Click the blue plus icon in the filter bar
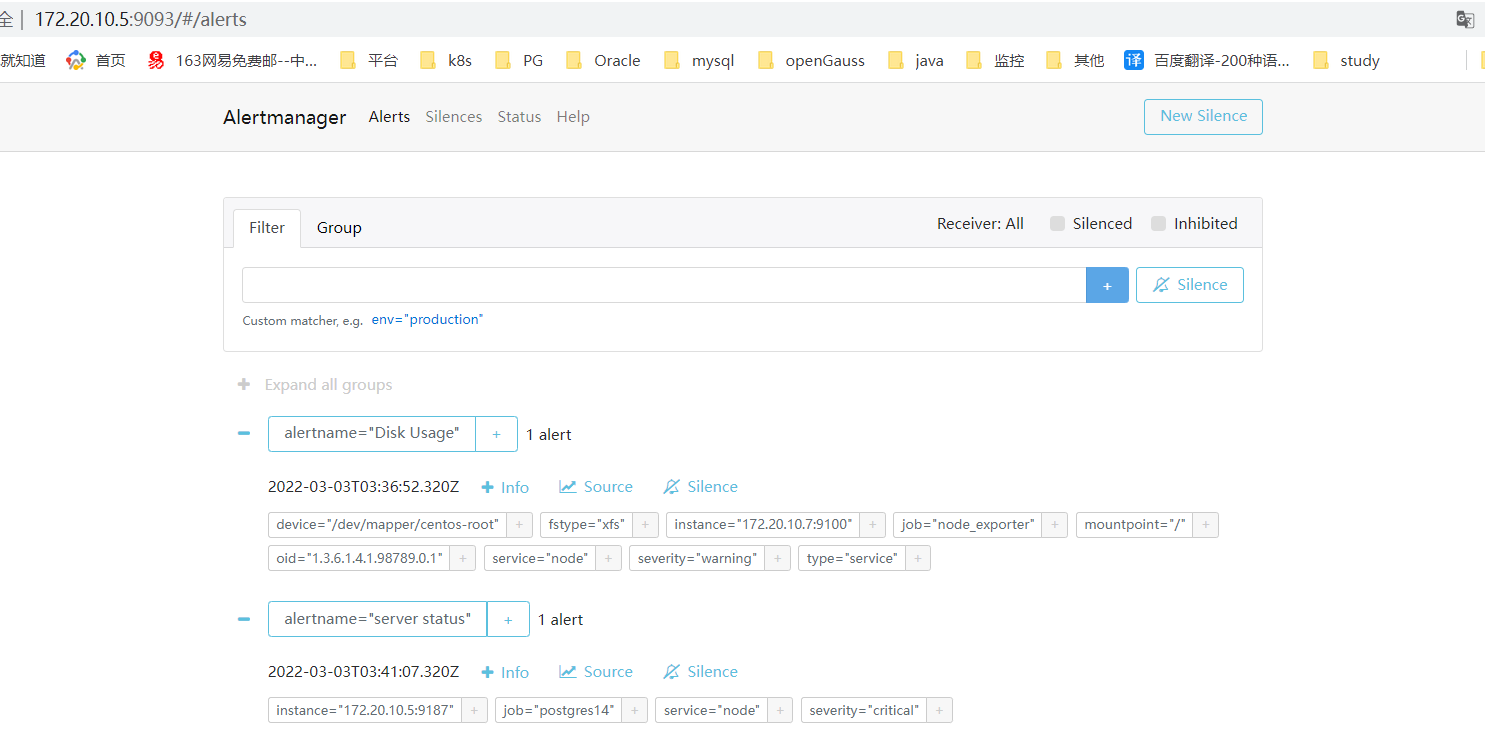The width and height of the screenshot is (1485, 751). pyautogui.click(x=1106, y=285)
